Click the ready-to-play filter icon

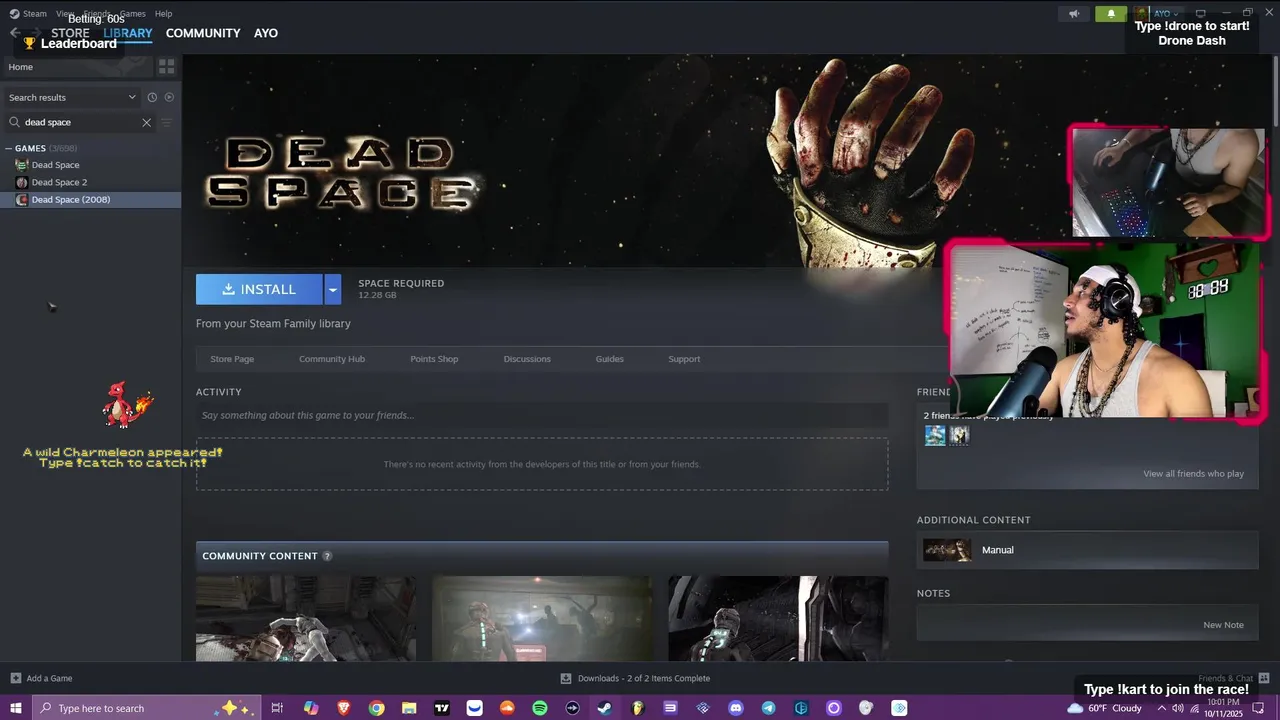(169, 97)
